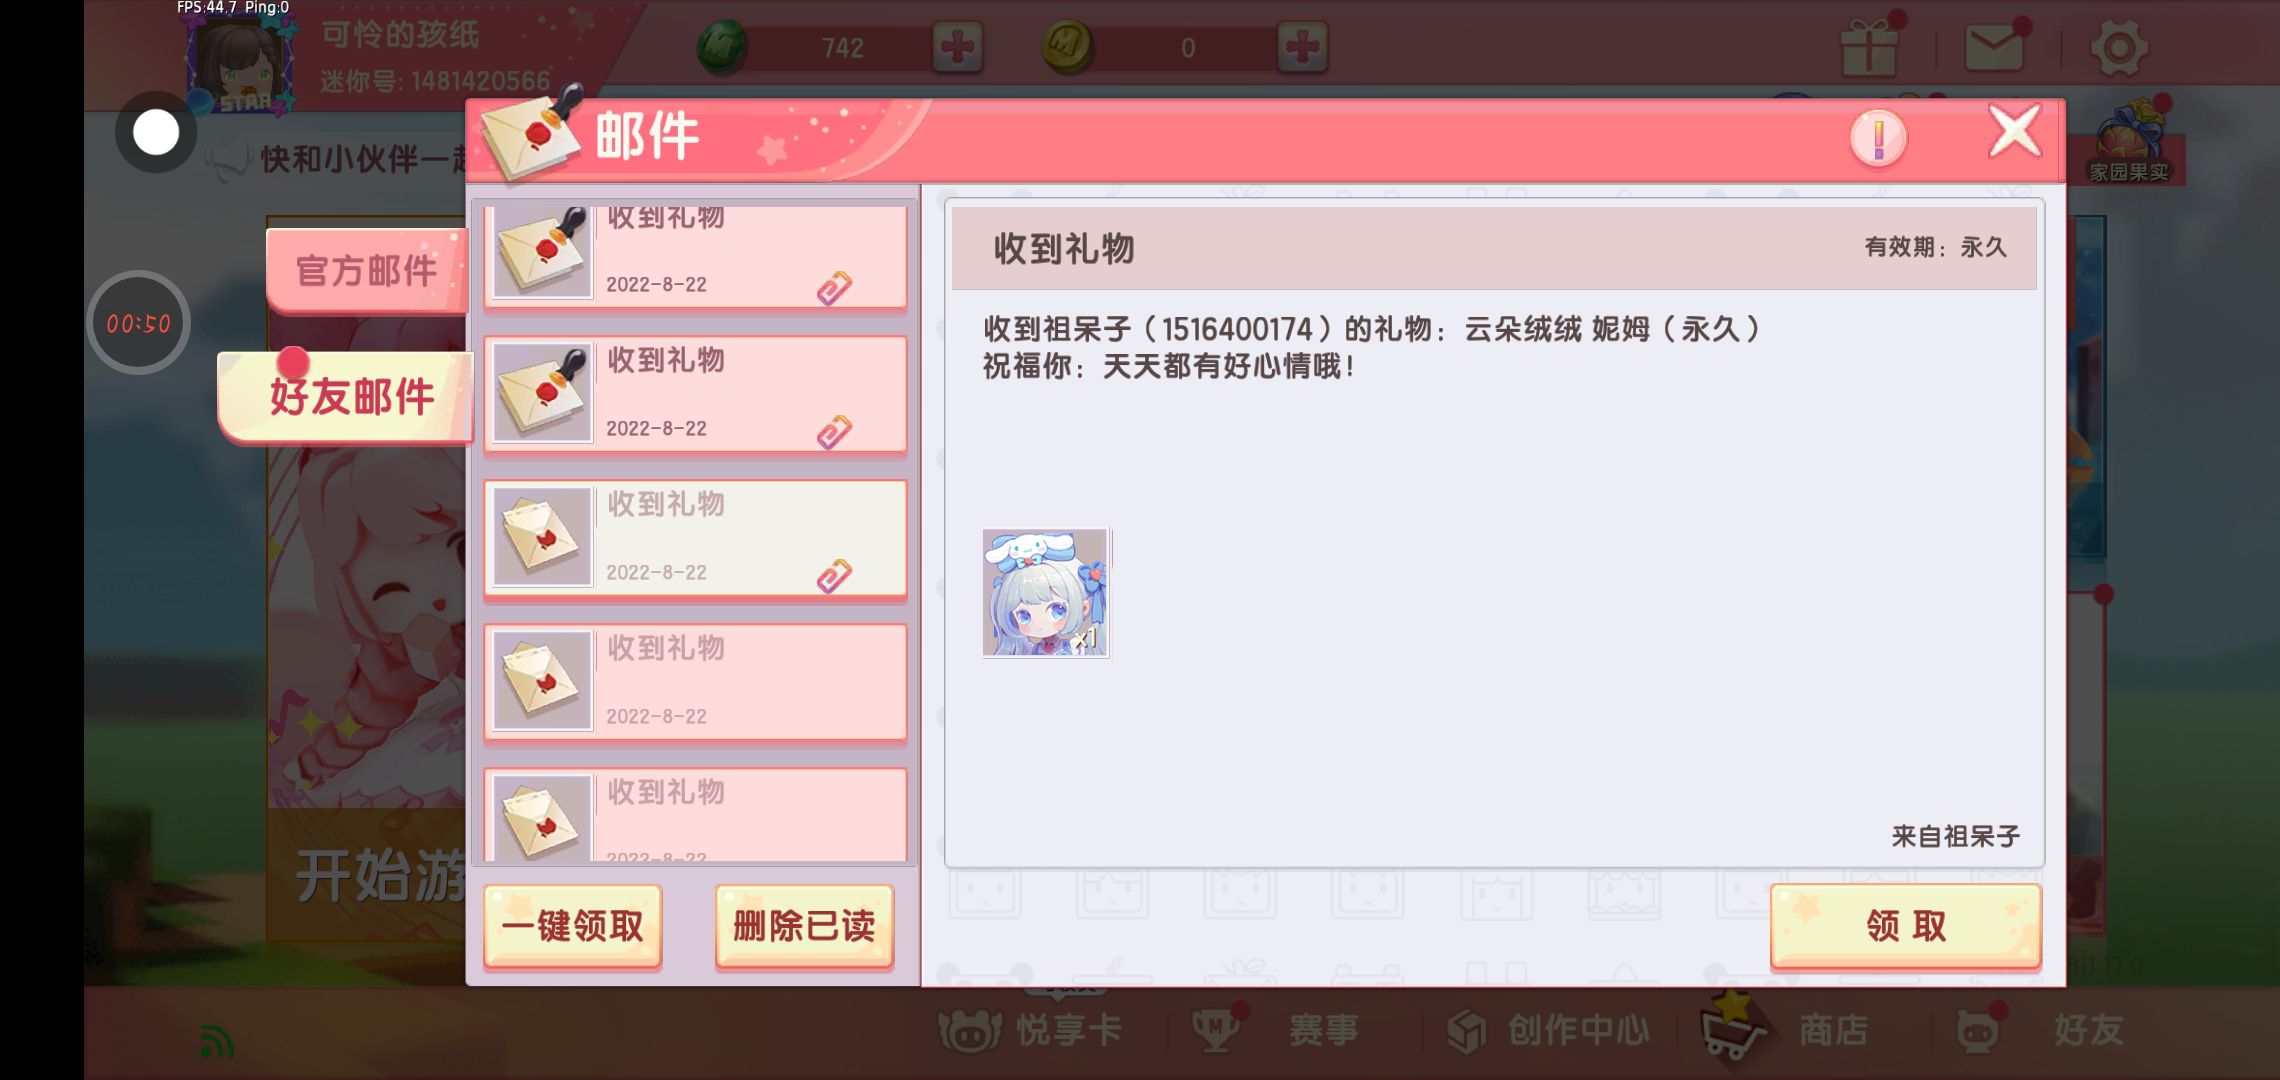This screenshot has width=2280, height=1080.
Task: Click the 删除已读 button
Action: 804,926
